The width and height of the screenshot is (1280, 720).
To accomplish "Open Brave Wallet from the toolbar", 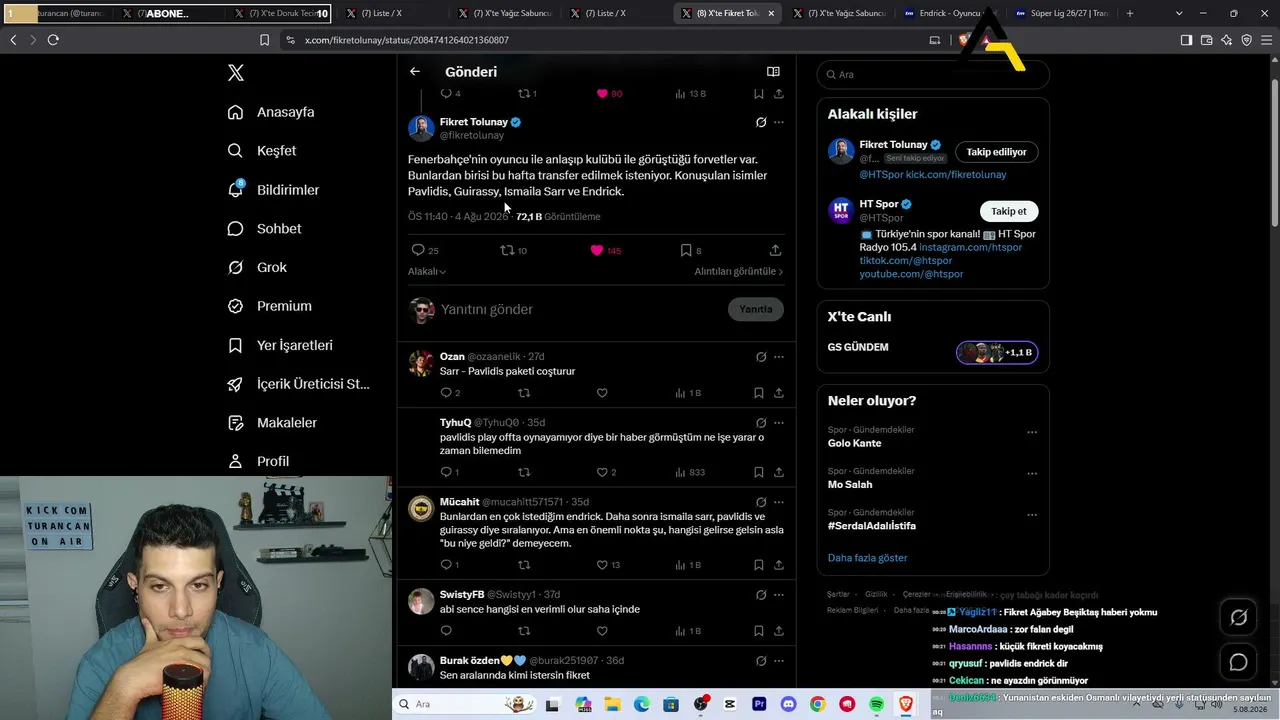I will pyautogui.click(x=1207, y=40).
